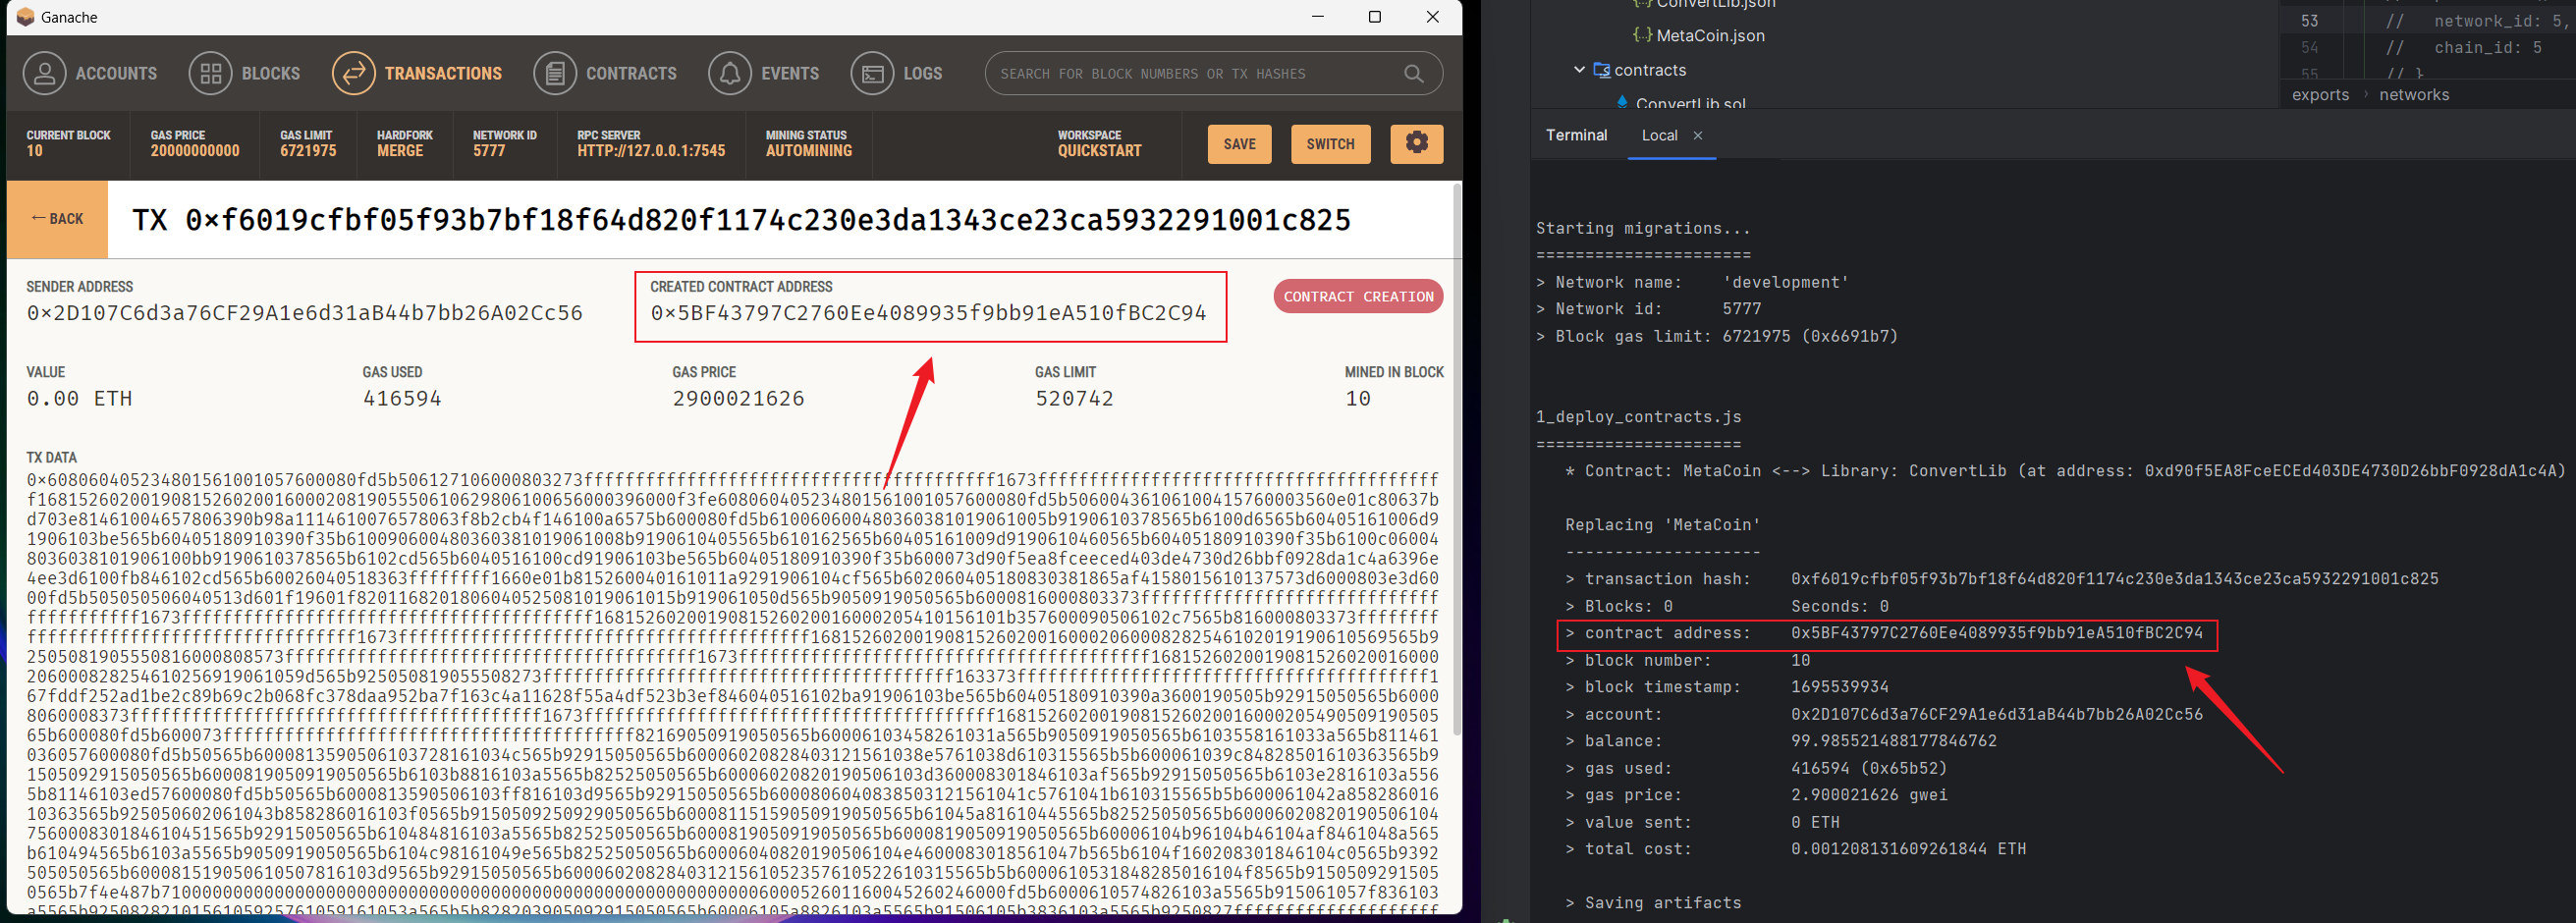The width and height of the screenshot is (2576, 923).
Task: Click the Mined In Block value 10
Action: click(1357, 399)
